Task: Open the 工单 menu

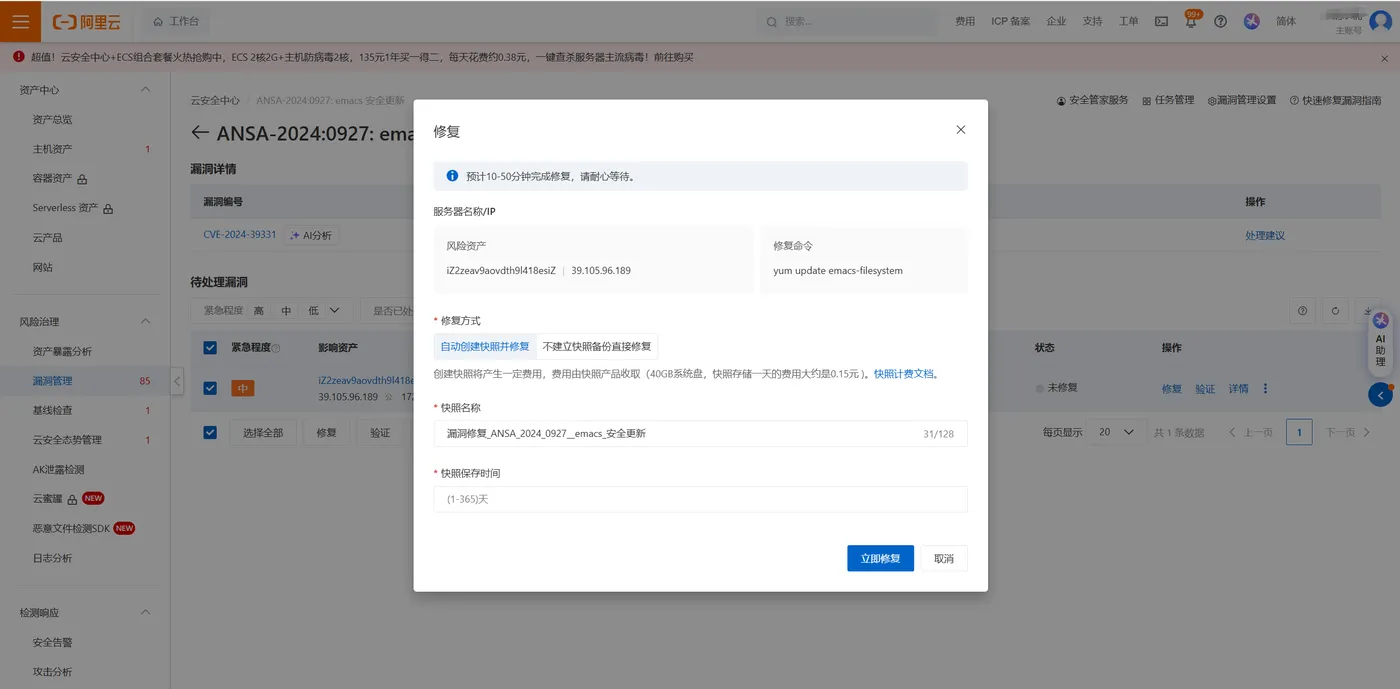Action: 1128,21
